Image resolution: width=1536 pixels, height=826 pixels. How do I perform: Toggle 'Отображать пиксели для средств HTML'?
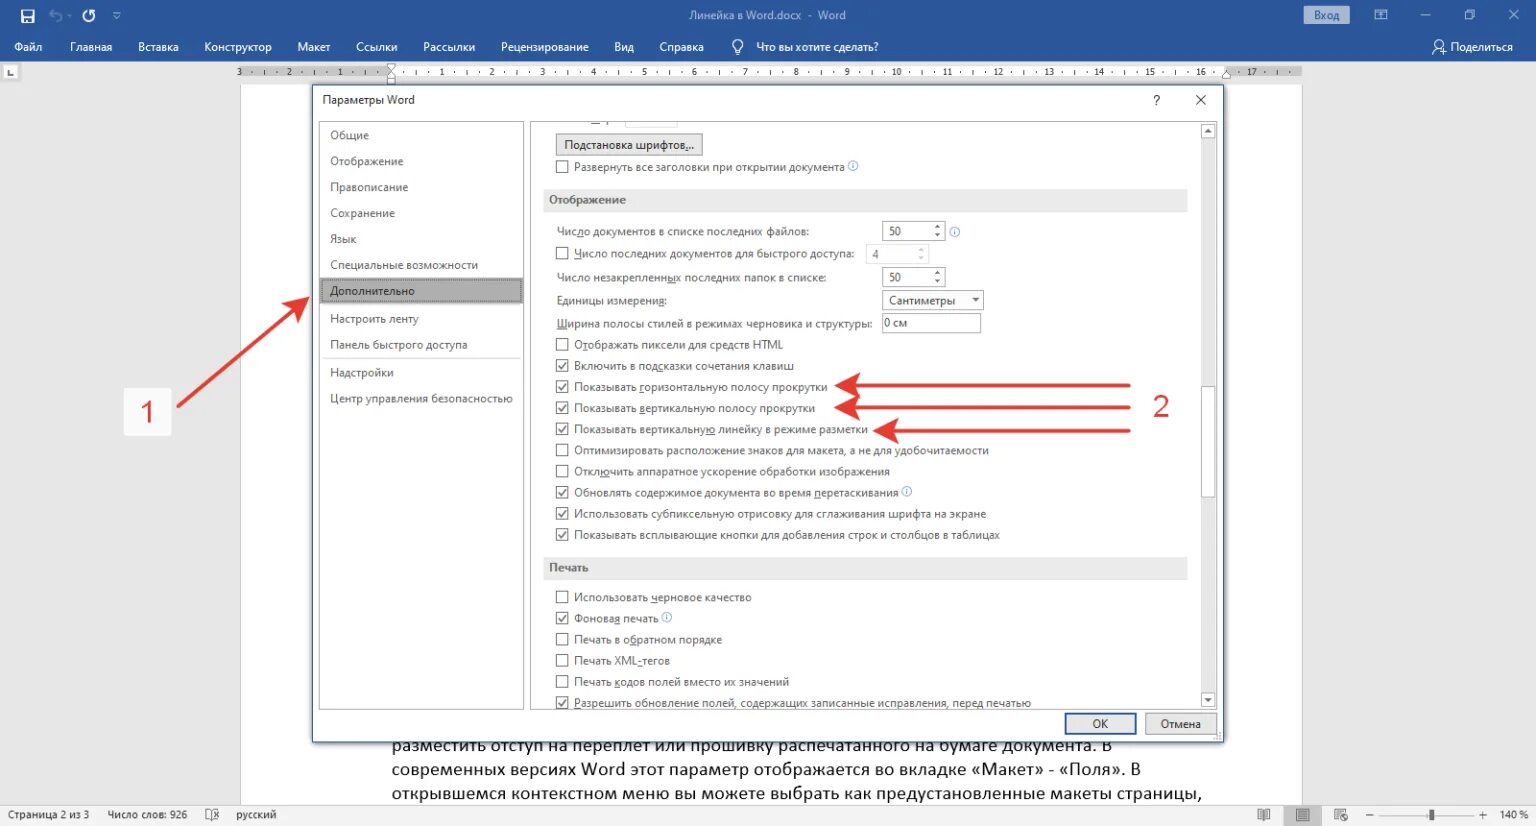[562, 345]
